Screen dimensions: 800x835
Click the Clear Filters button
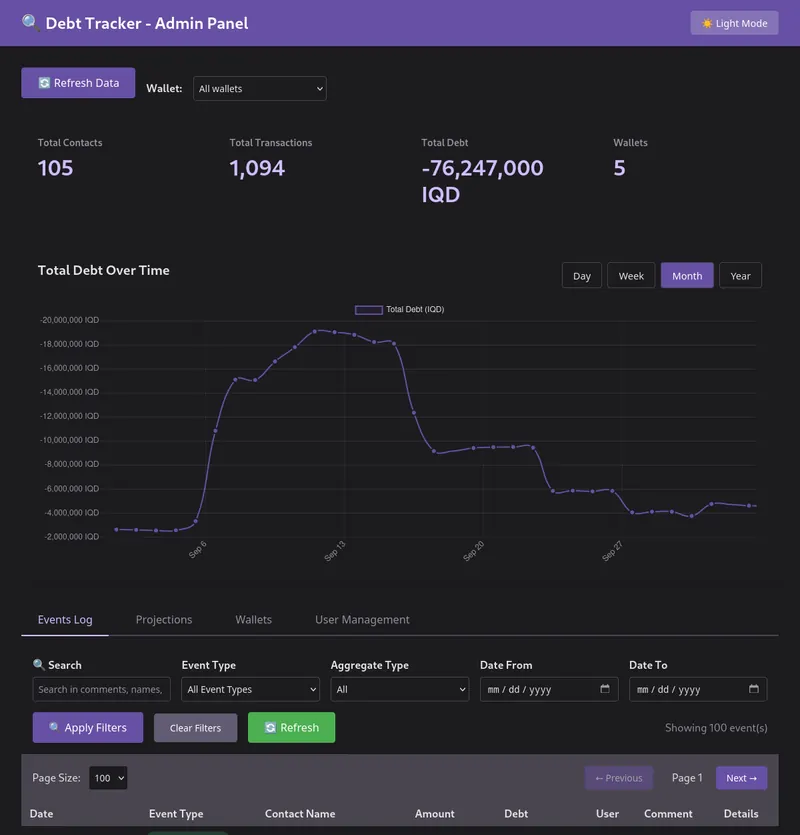(195, 728)
